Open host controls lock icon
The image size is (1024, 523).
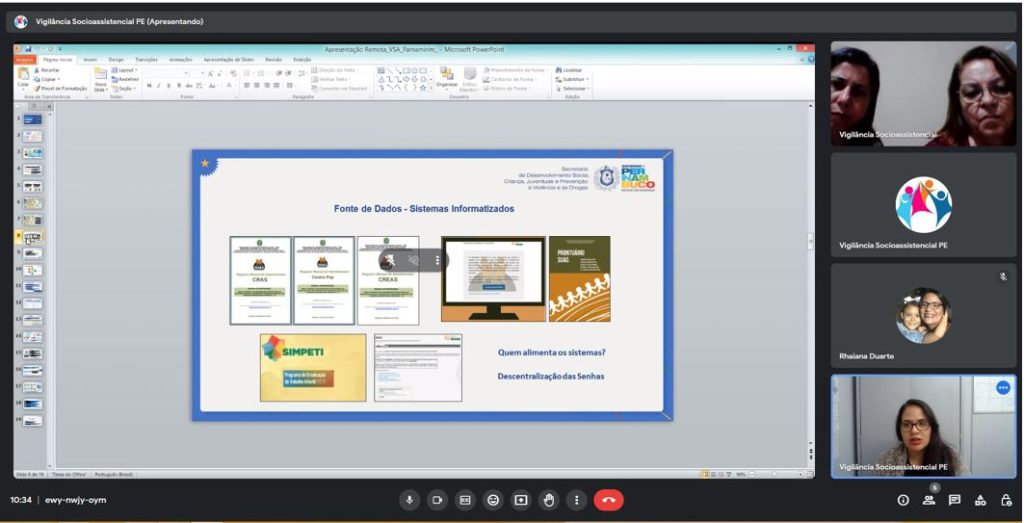[x=1006, y=500]
